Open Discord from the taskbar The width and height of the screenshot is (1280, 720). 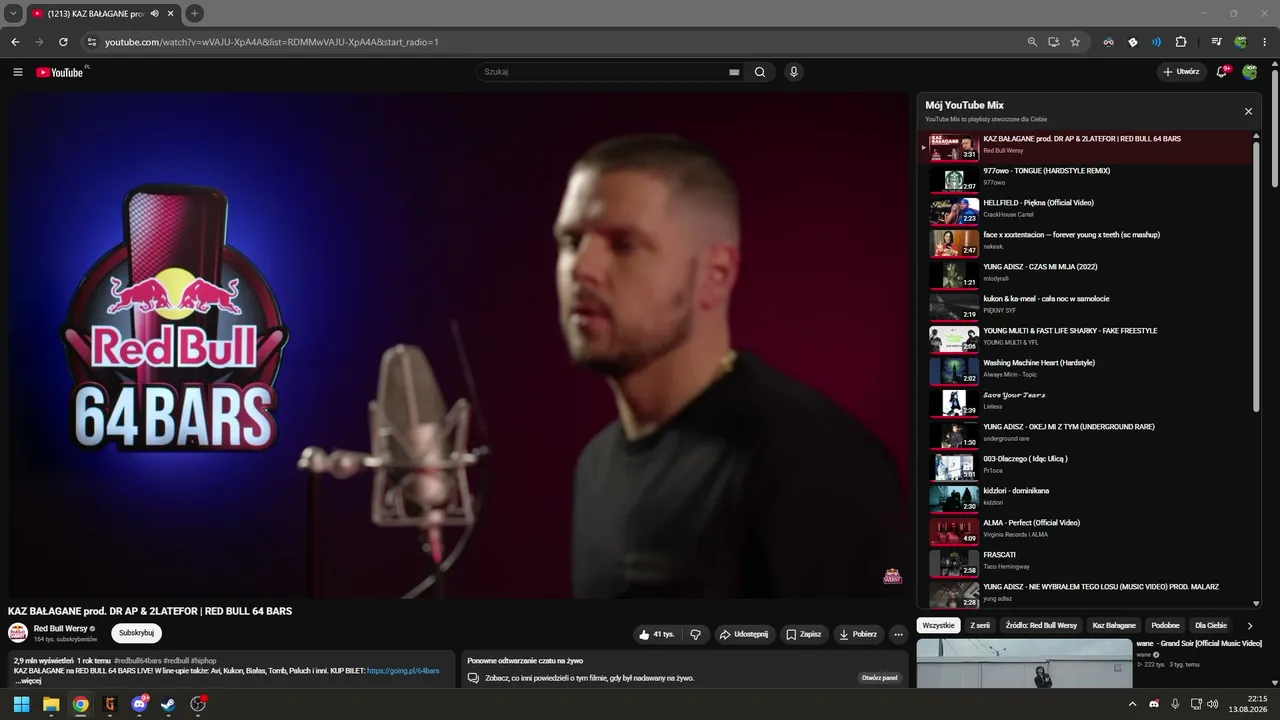coord(139,704)
